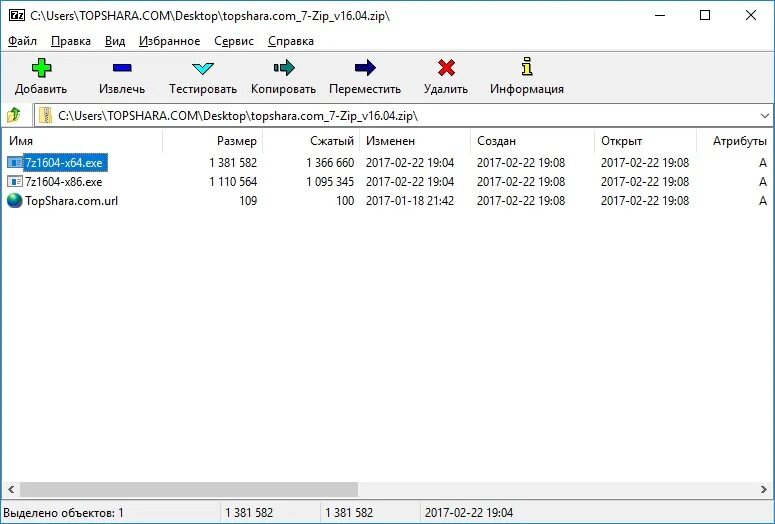The width and height of the screenshot is (775, 524).
Task: Open the Справка menu
Action: coord(291,41)
